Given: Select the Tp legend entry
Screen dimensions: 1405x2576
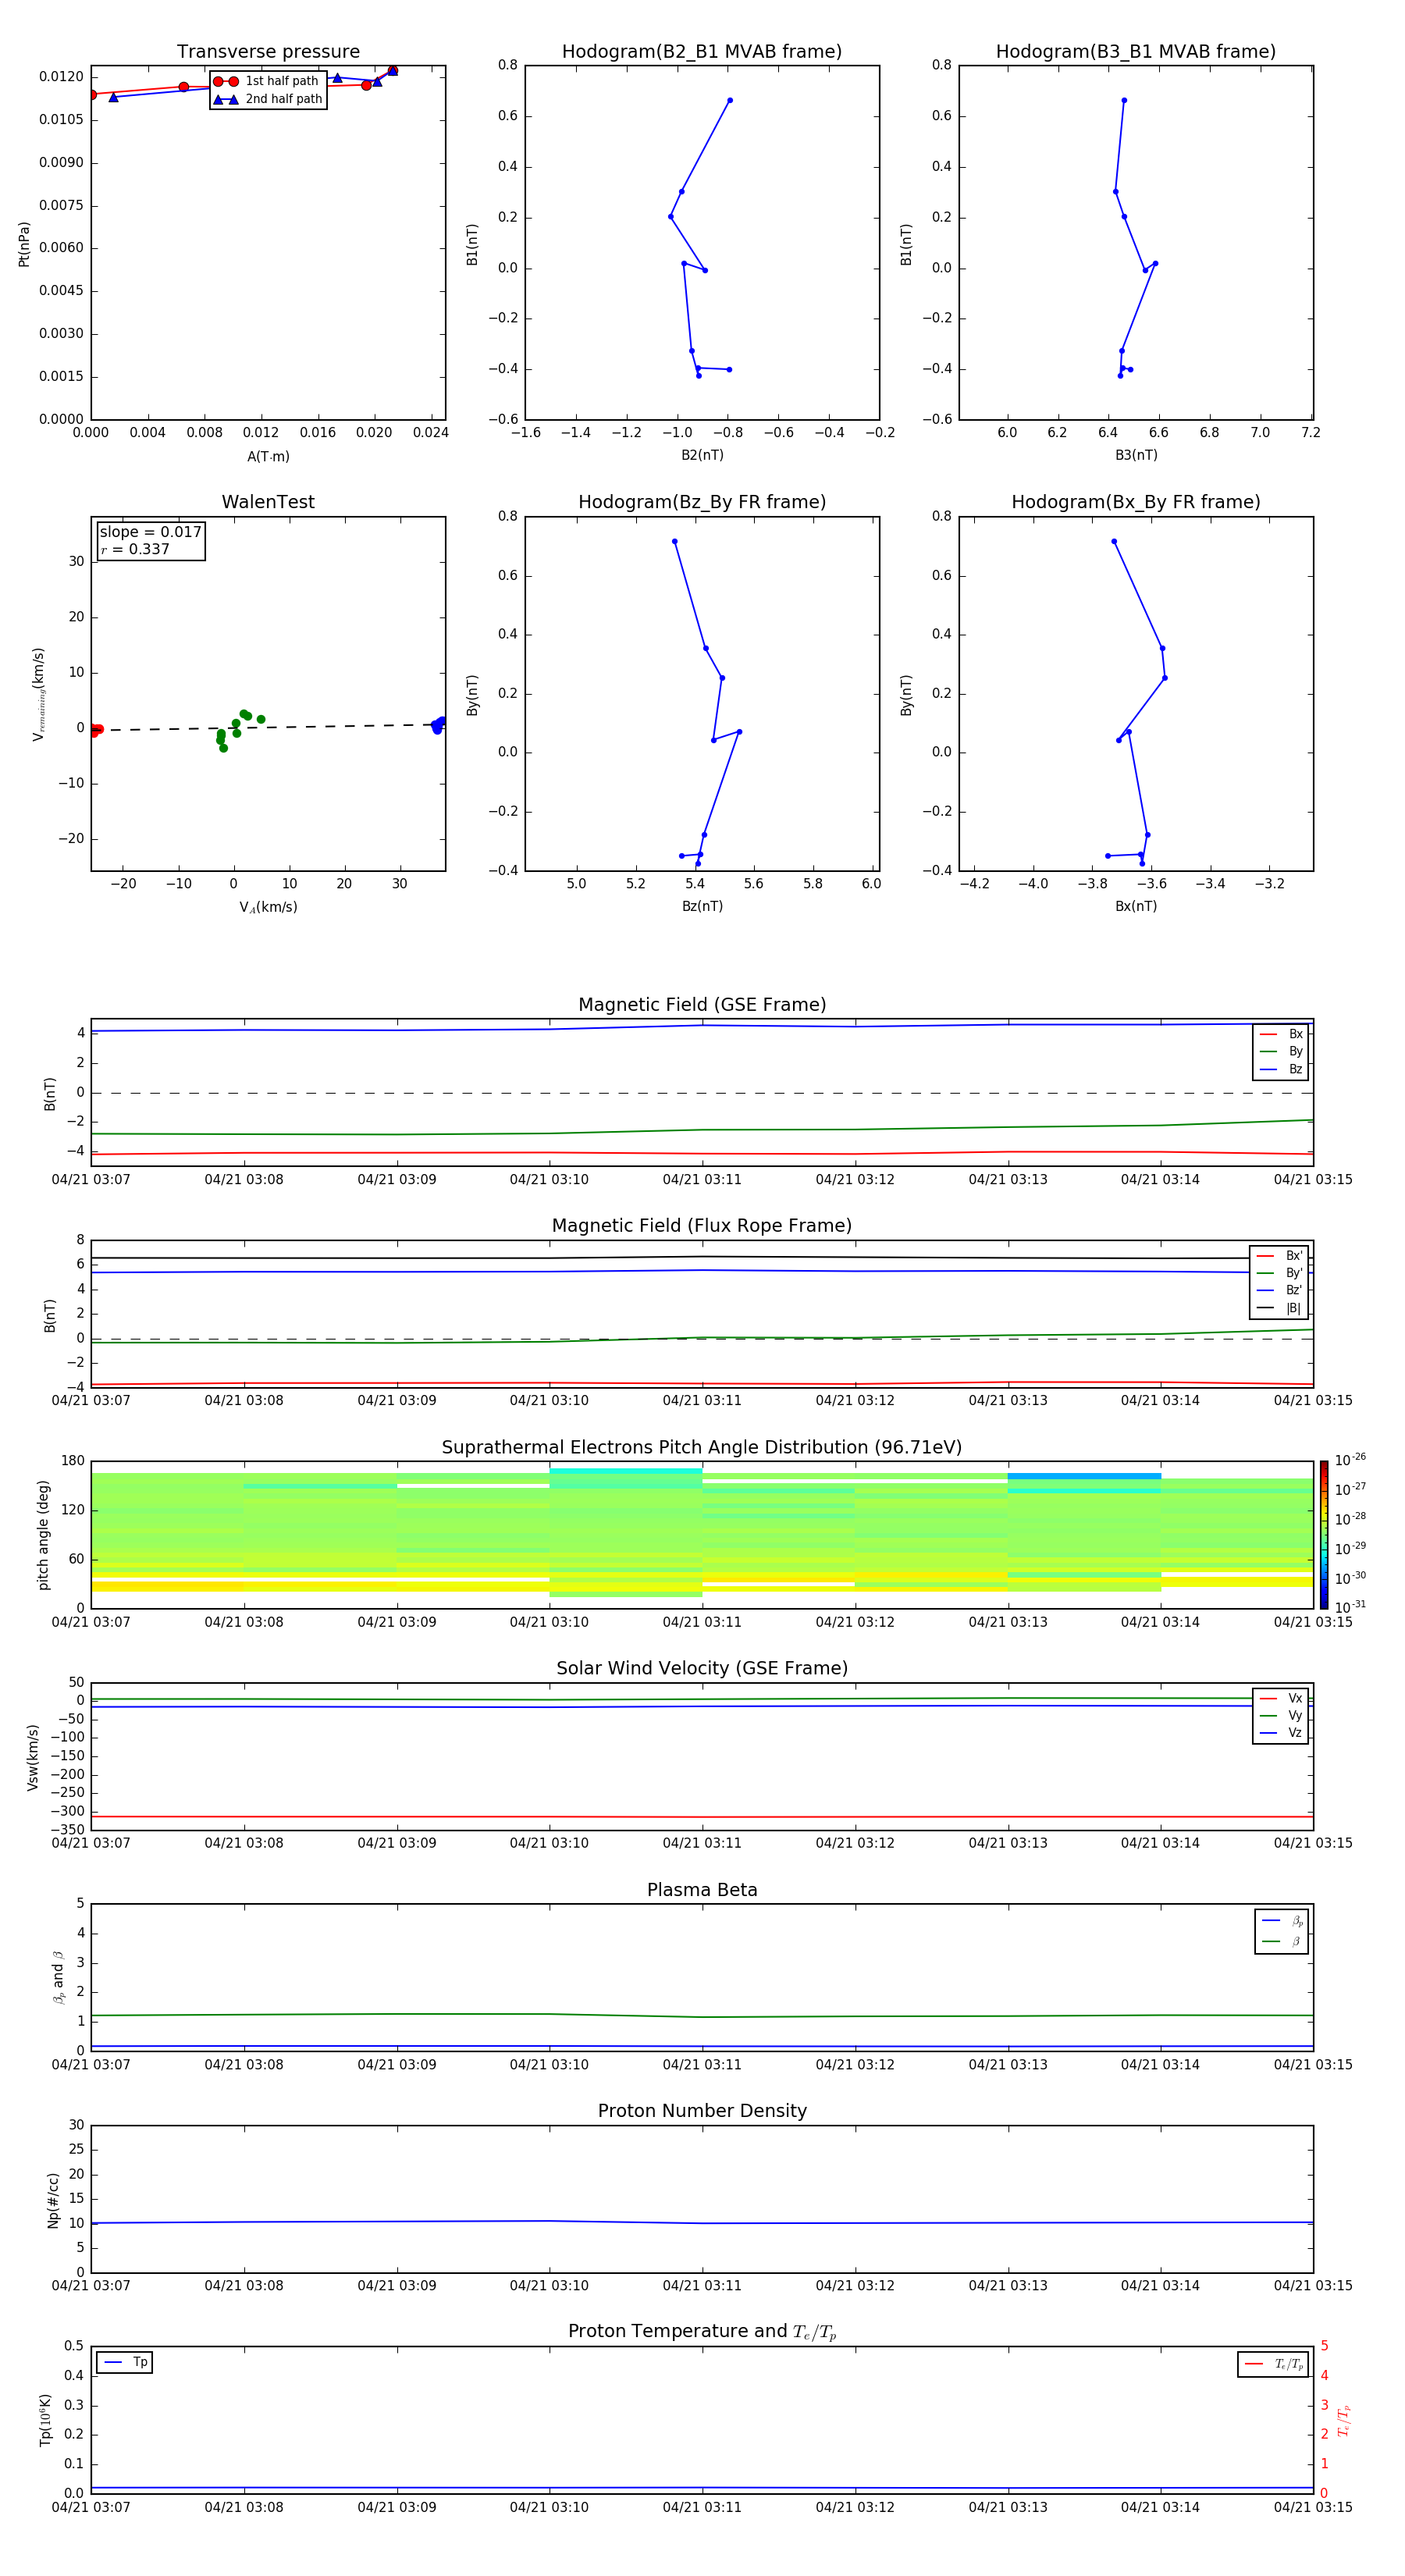Looking at the screenshot, I should point(126,2362).
